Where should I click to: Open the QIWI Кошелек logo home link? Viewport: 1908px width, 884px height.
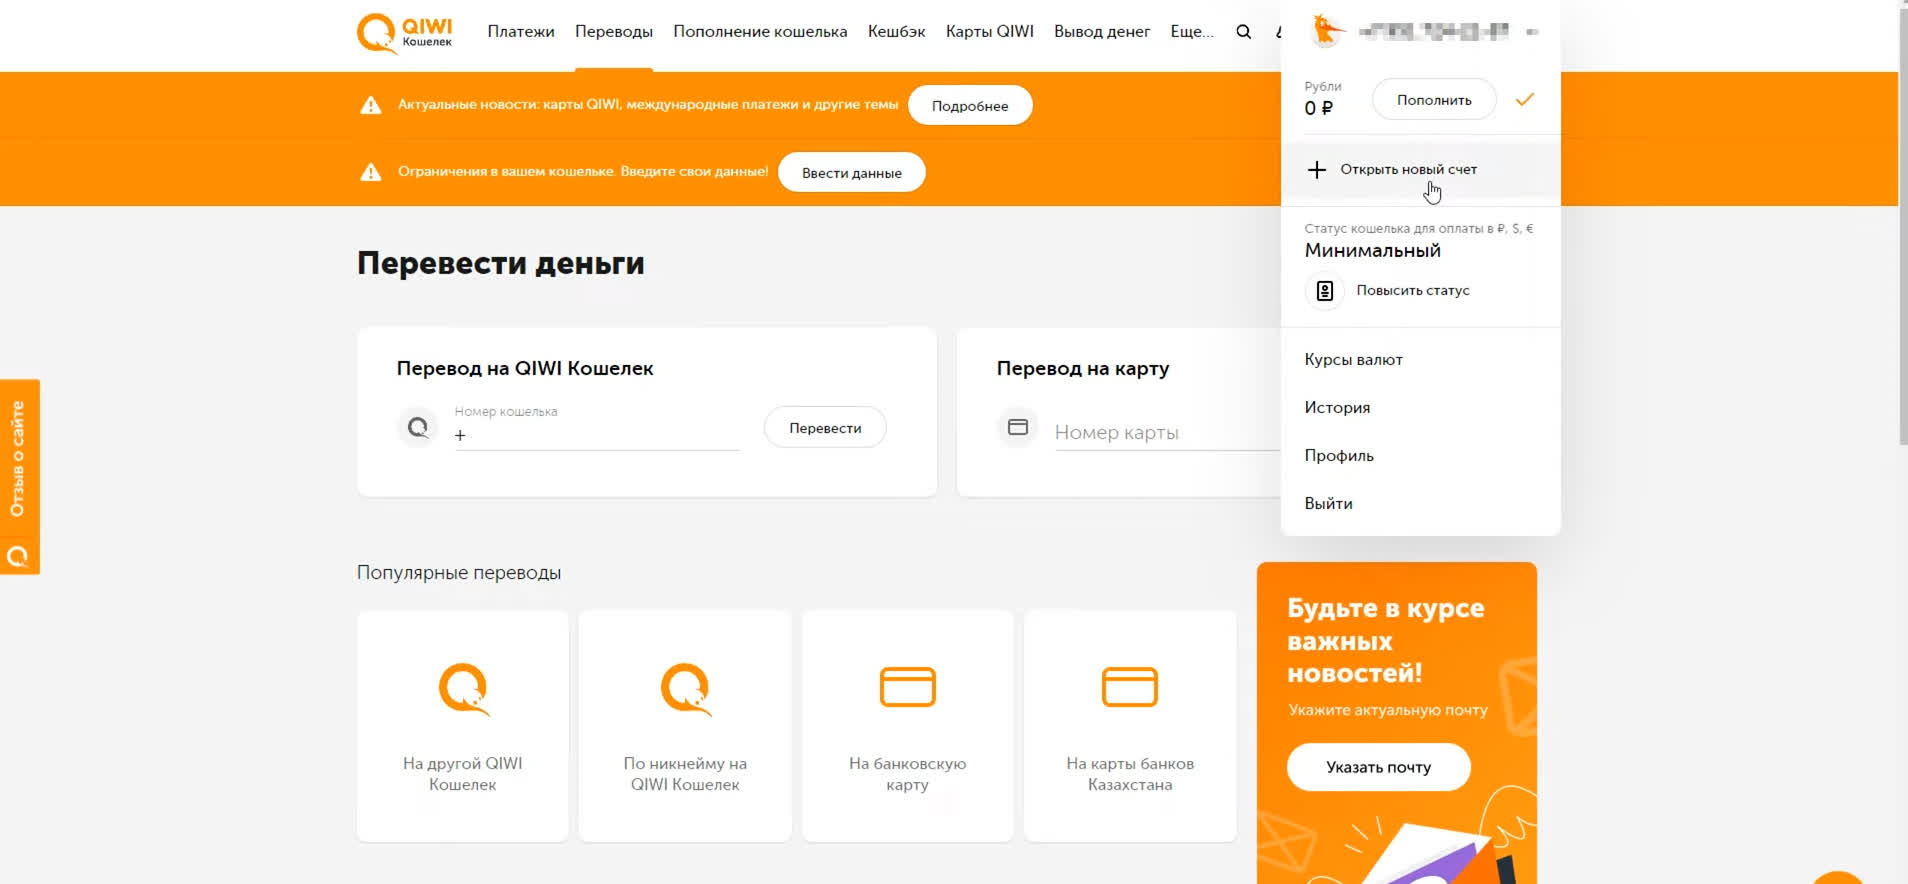(x=405, y=32)
